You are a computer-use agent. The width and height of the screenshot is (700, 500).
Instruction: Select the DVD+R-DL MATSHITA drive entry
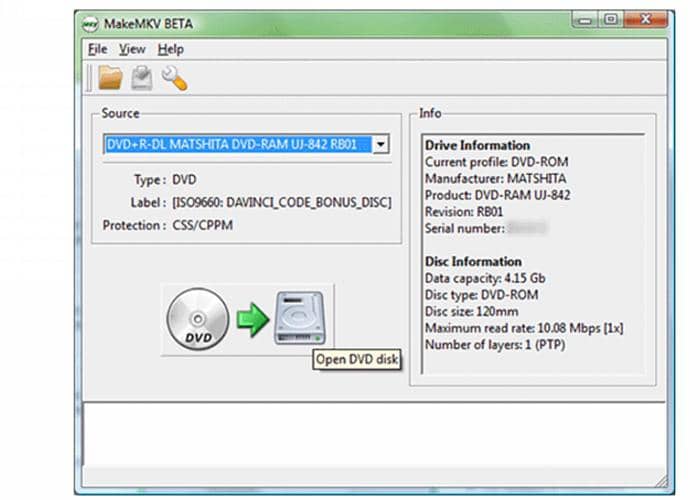tap(238, 144)
